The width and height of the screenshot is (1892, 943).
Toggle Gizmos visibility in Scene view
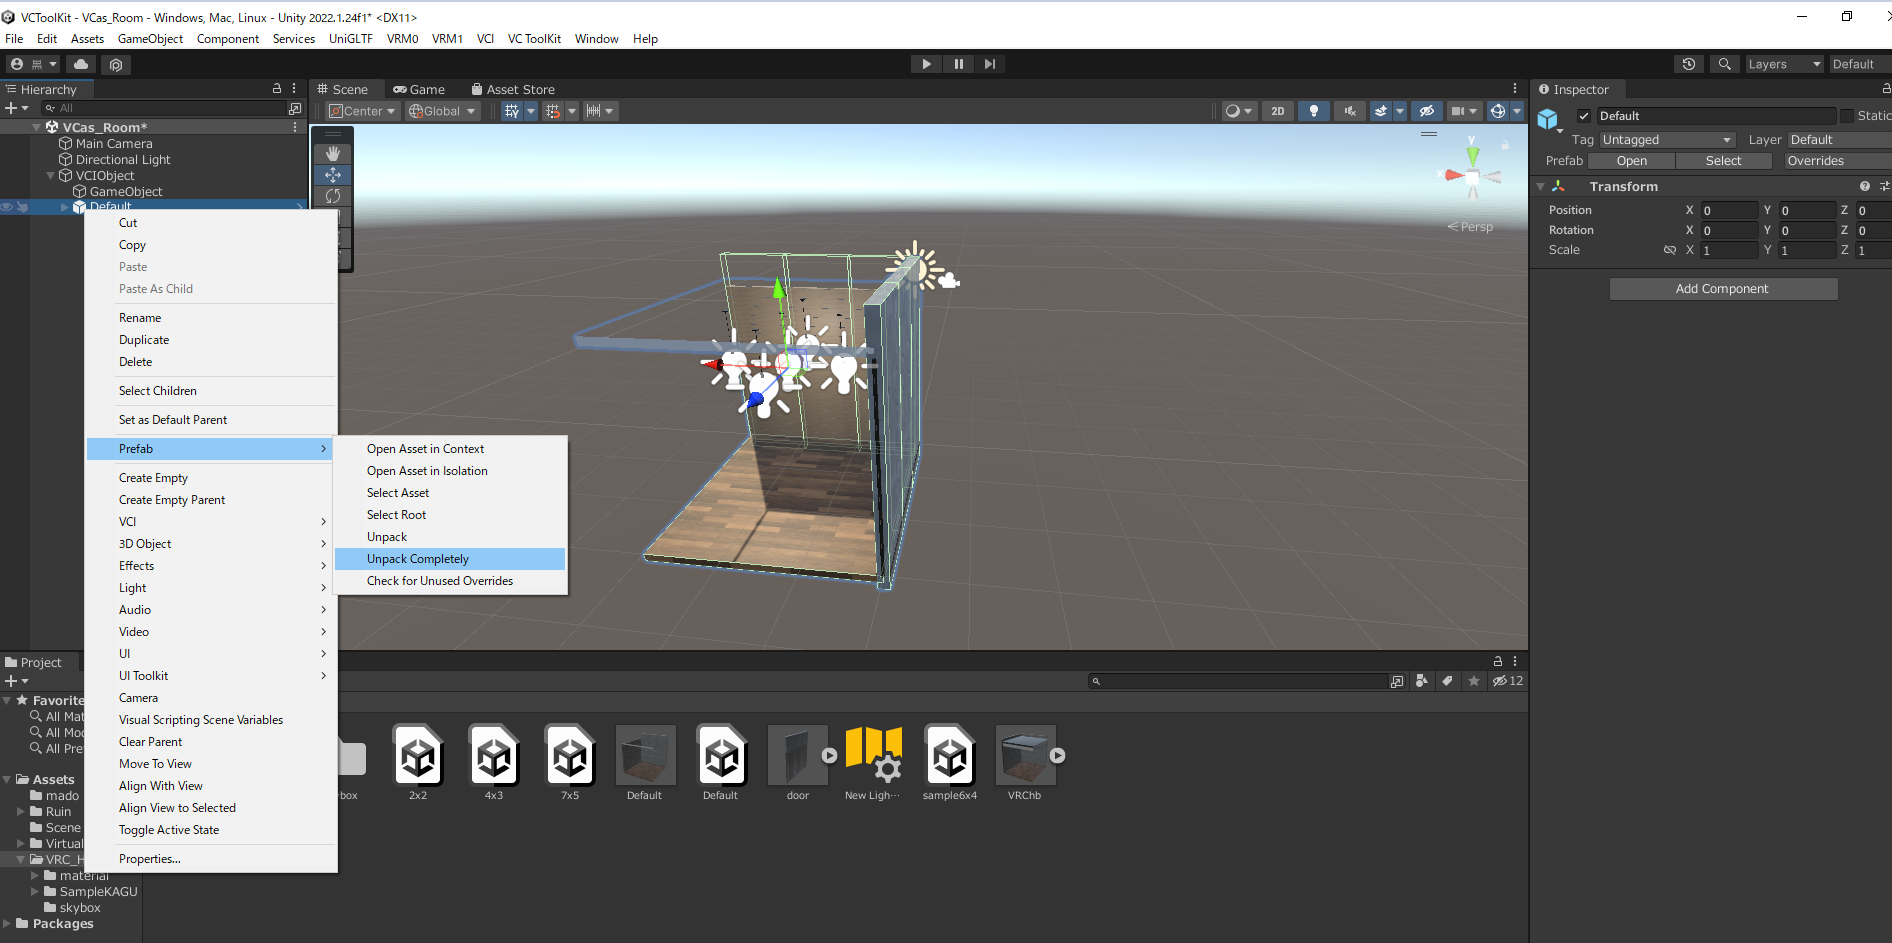[1498, 111]
